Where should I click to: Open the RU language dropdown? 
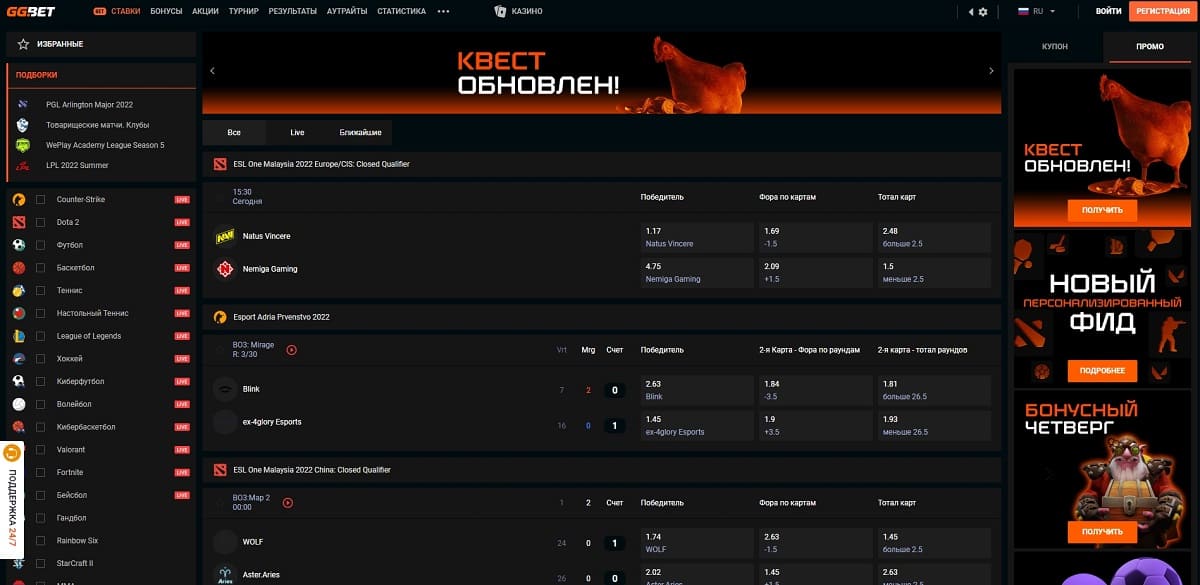tap(1037, 11)
